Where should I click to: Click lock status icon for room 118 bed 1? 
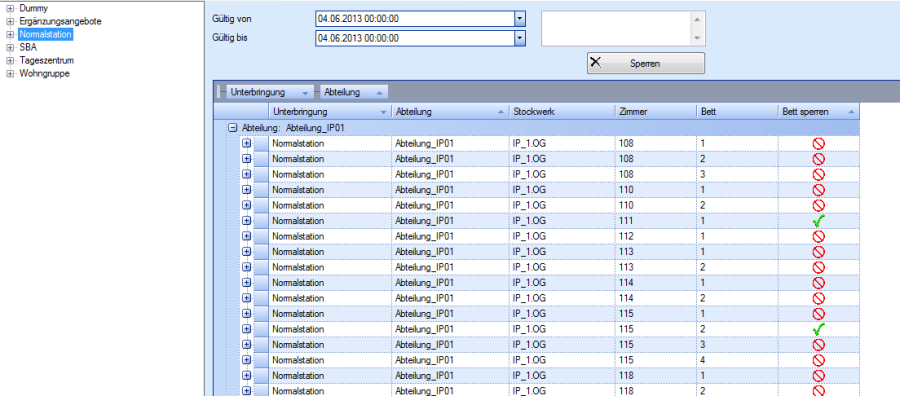(818, 375)
